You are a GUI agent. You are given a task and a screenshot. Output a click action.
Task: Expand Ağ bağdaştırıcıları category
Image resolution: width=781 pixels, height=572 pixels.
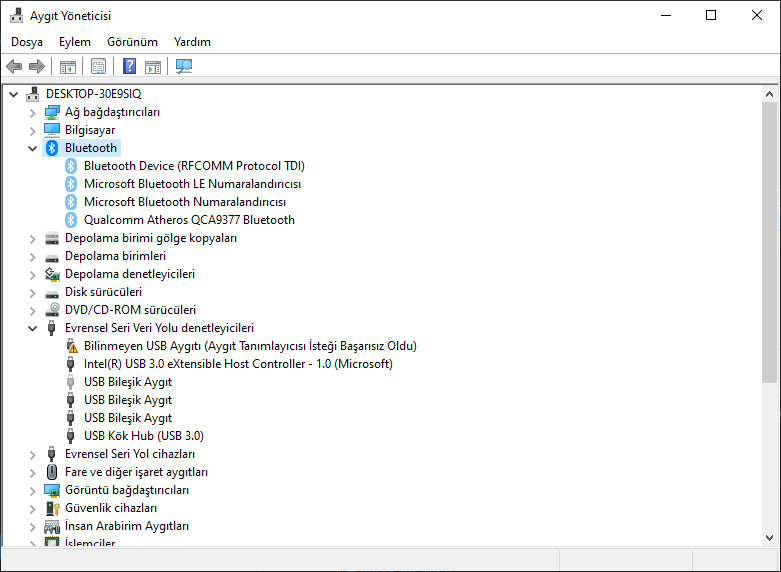[x=33, y=113]
